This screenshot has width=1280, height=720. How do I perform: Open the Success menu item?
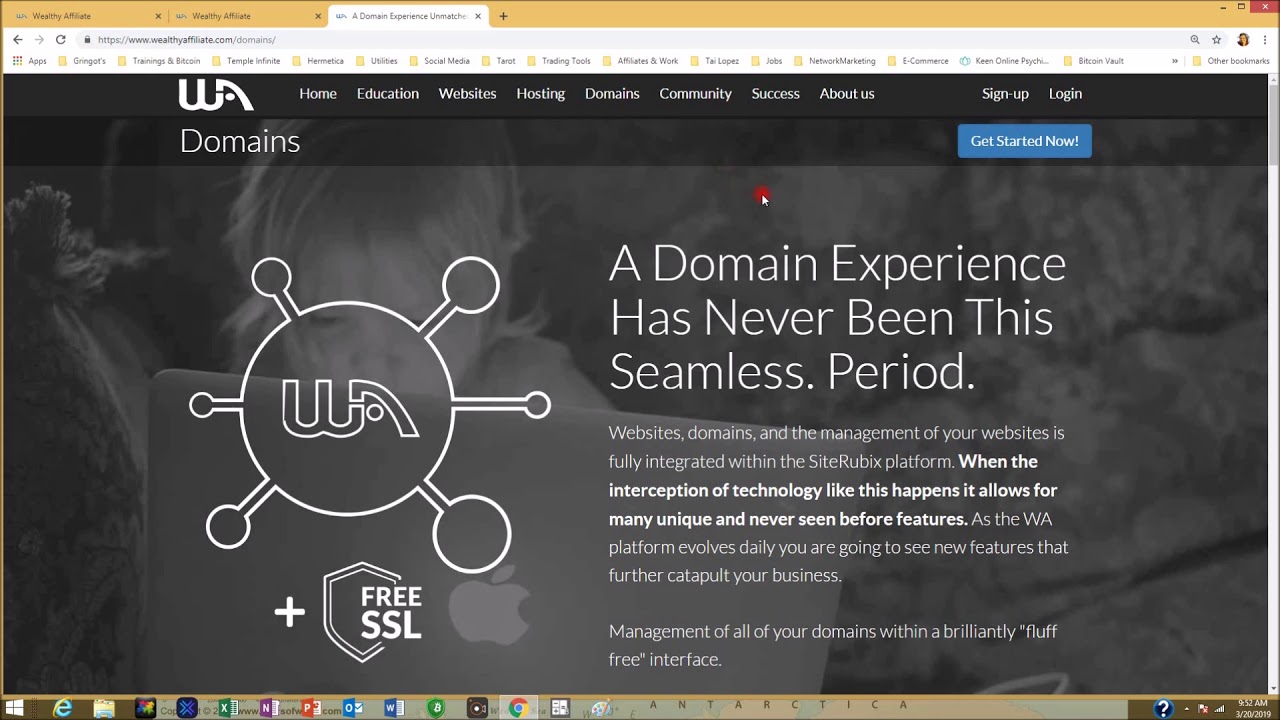776,94
